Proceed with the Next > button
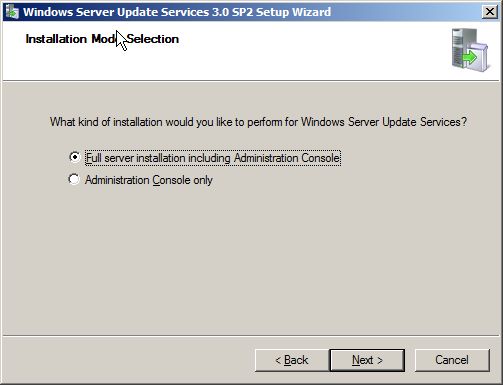The image size is (503, 385). [x=367, y=360]
